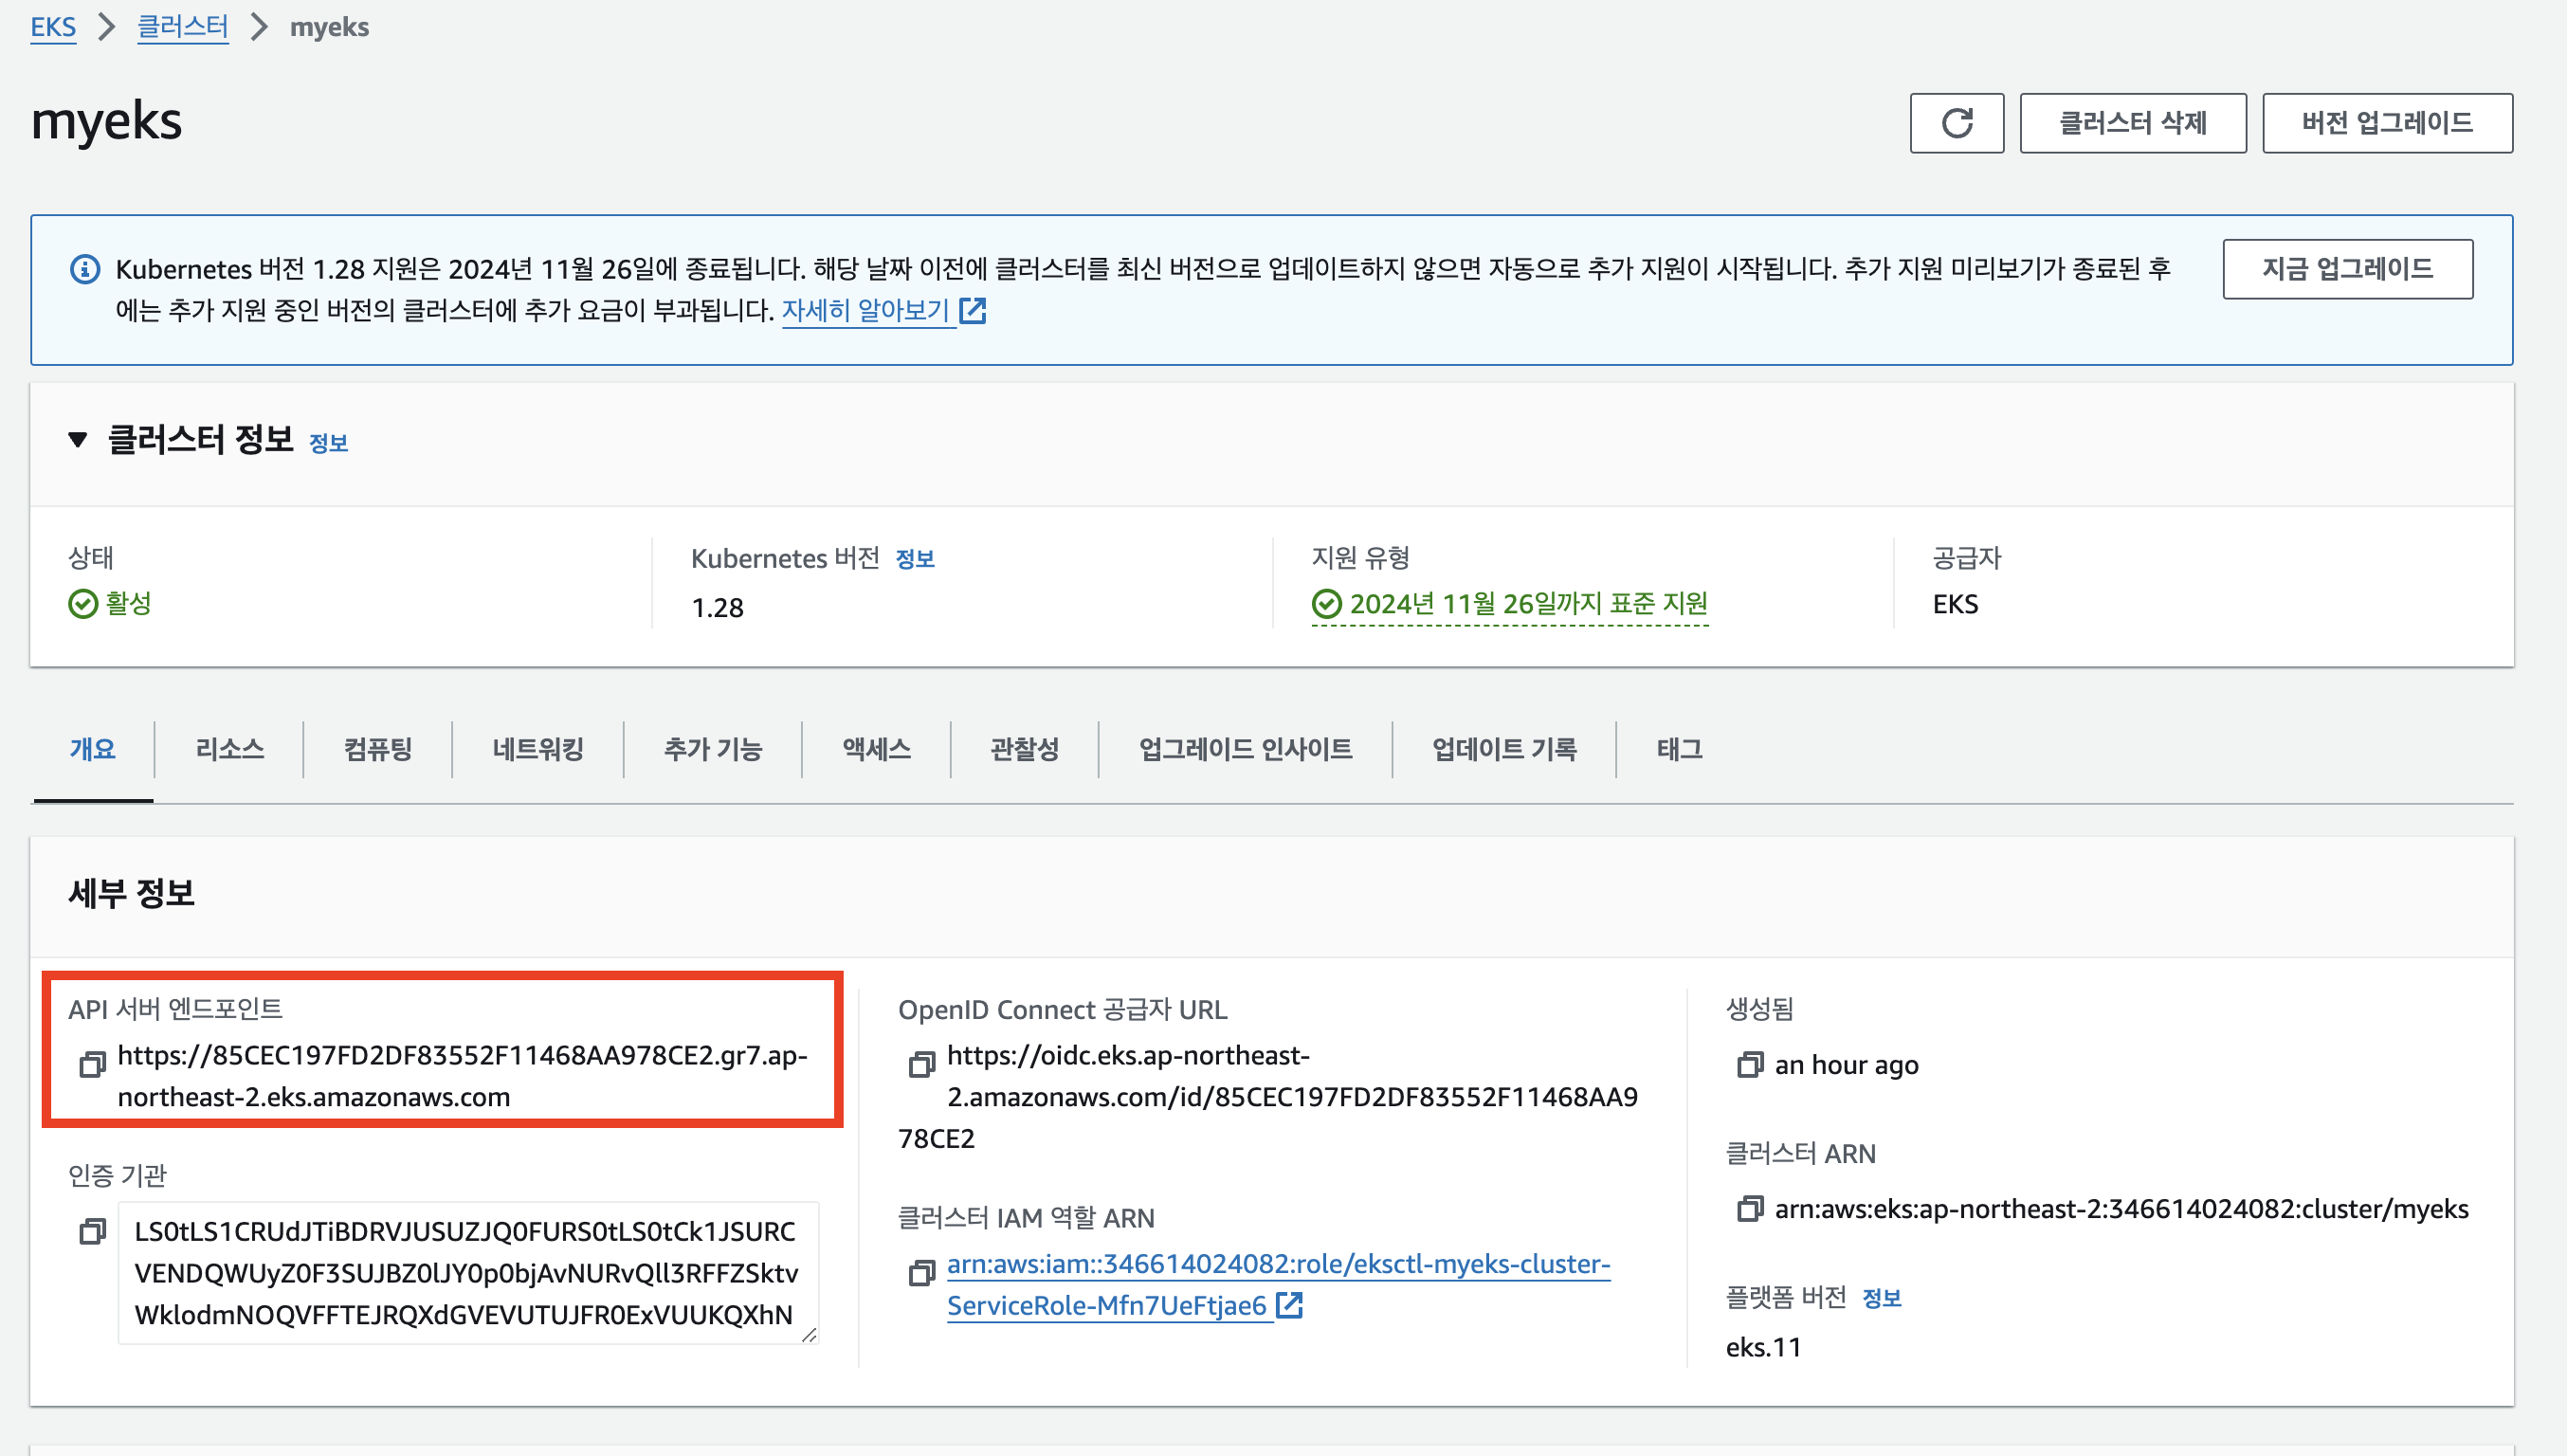
Task: Switch to the 컴퓨팅 tab
Action: point(377,749)
